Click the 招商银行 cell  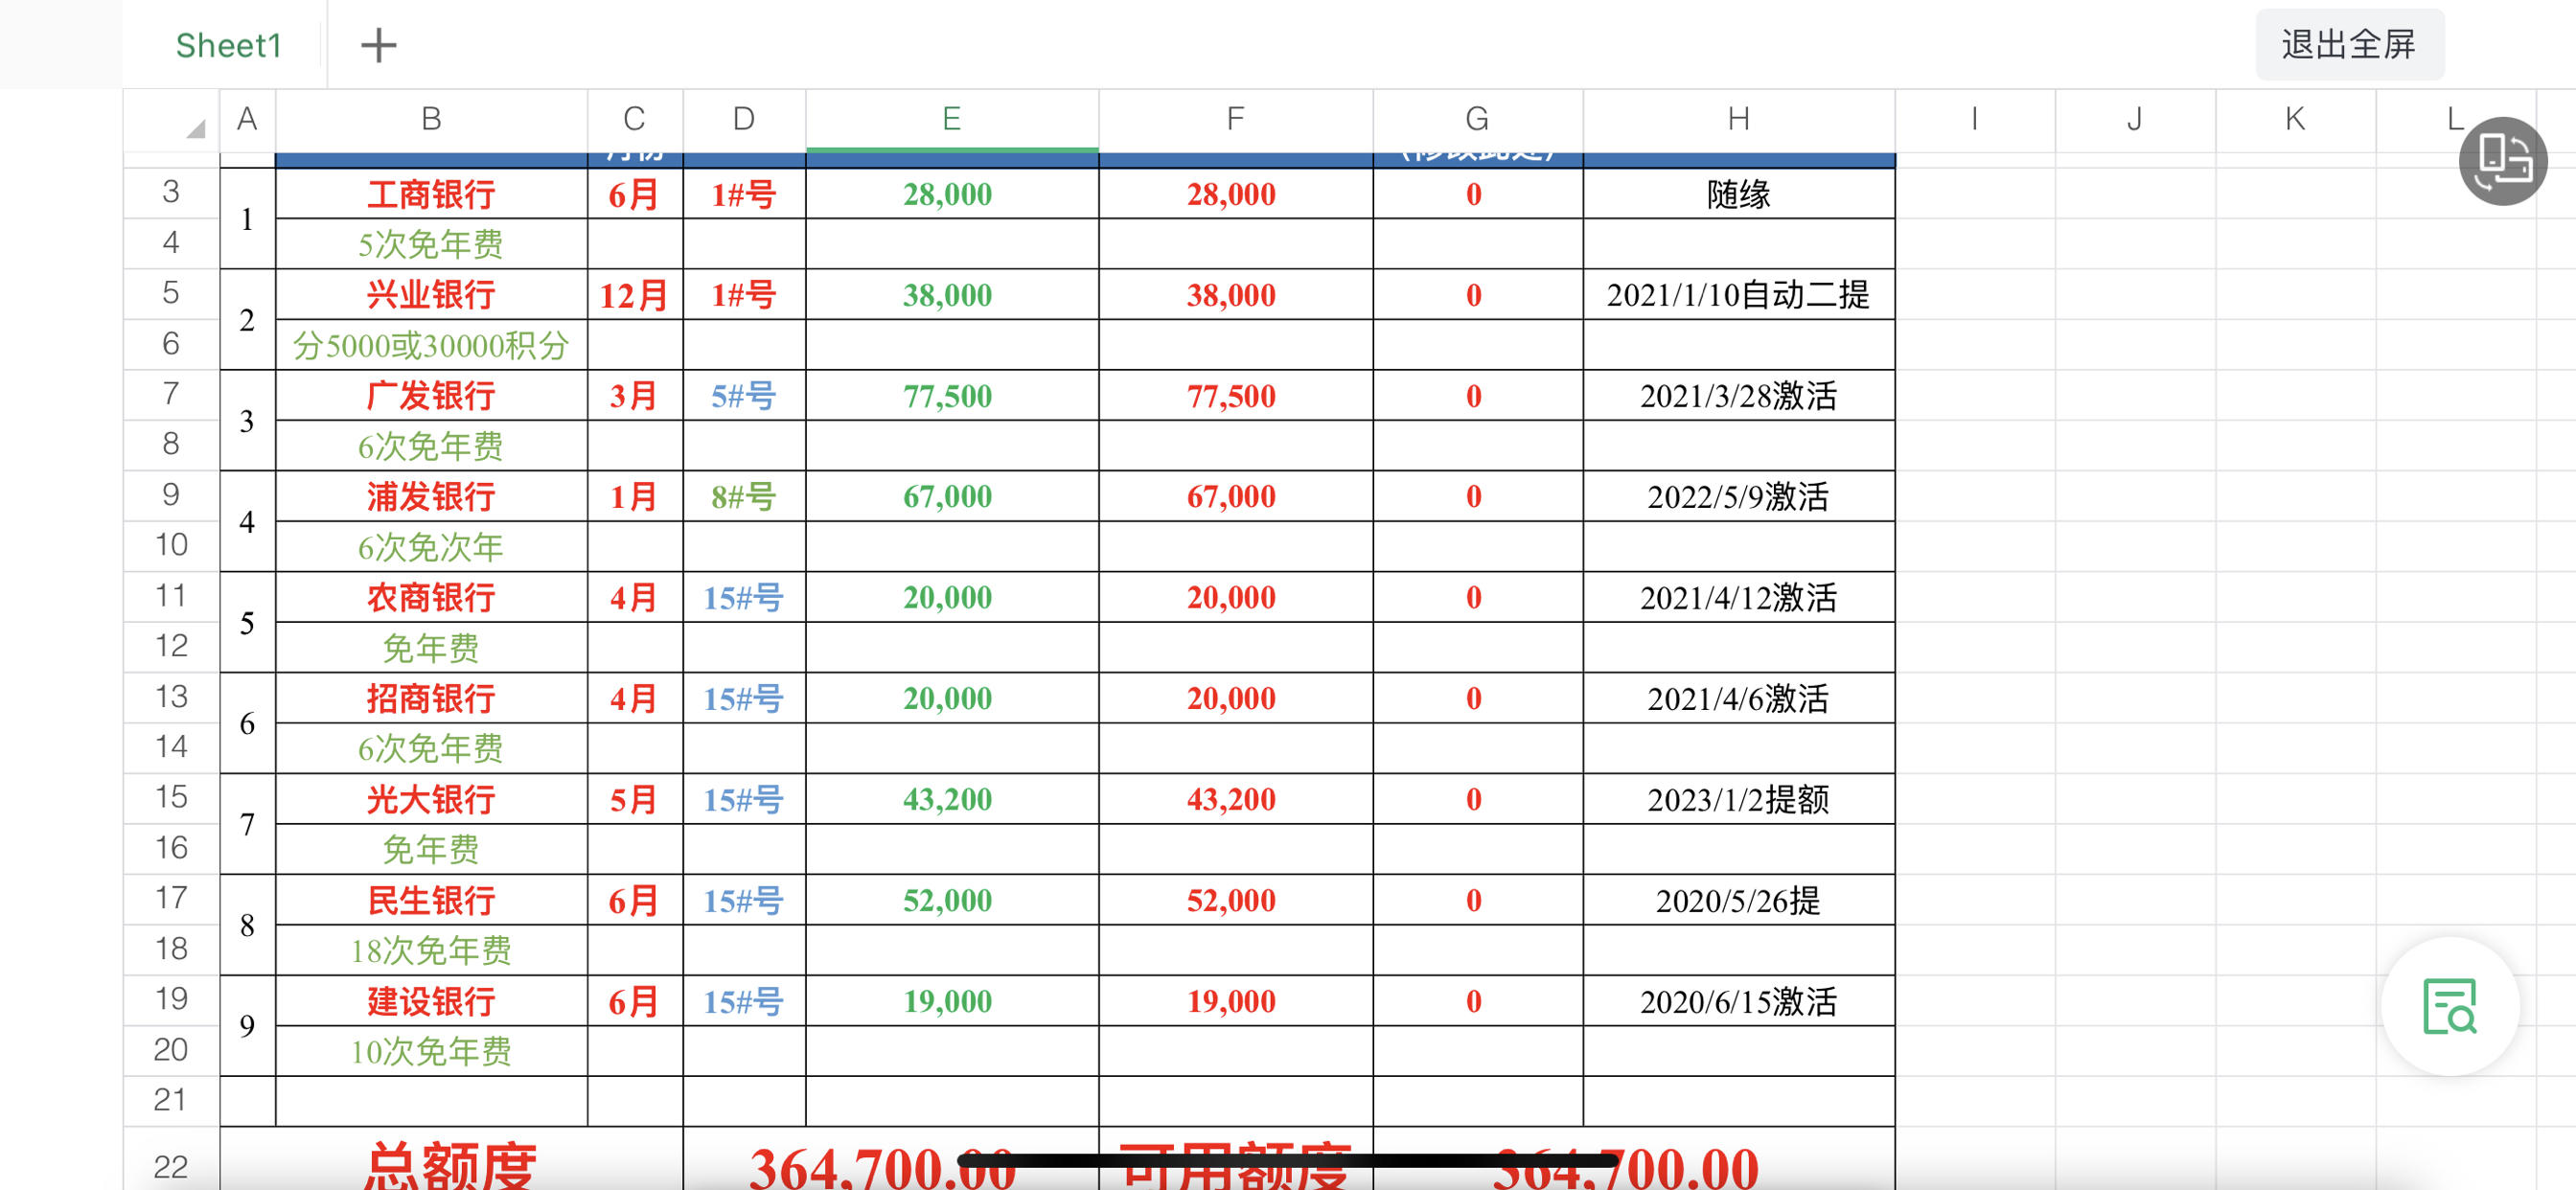(x=431, y=698)
